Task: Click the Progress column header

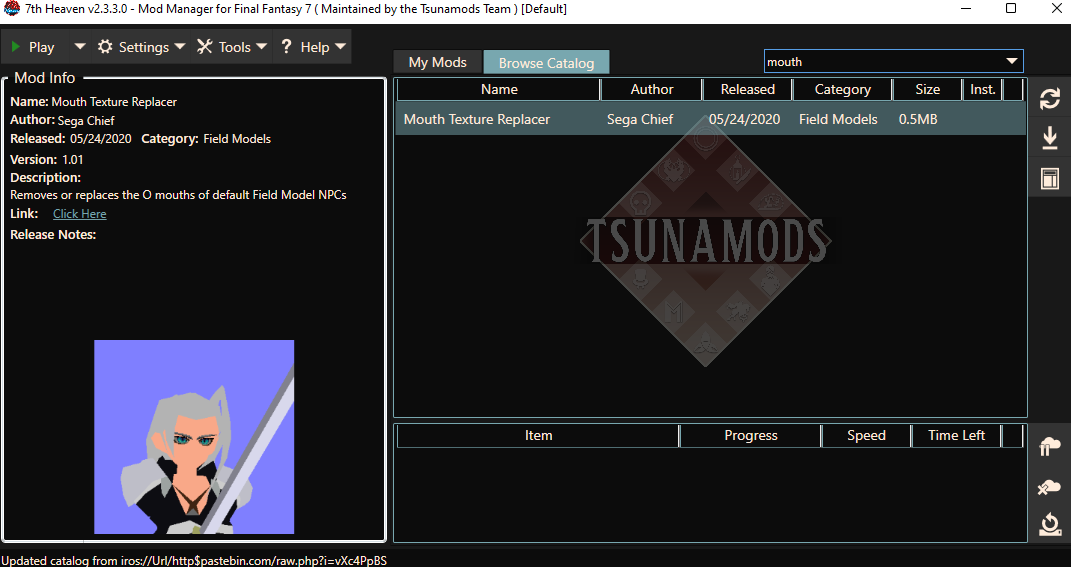Action: click(x=751, y=436)
